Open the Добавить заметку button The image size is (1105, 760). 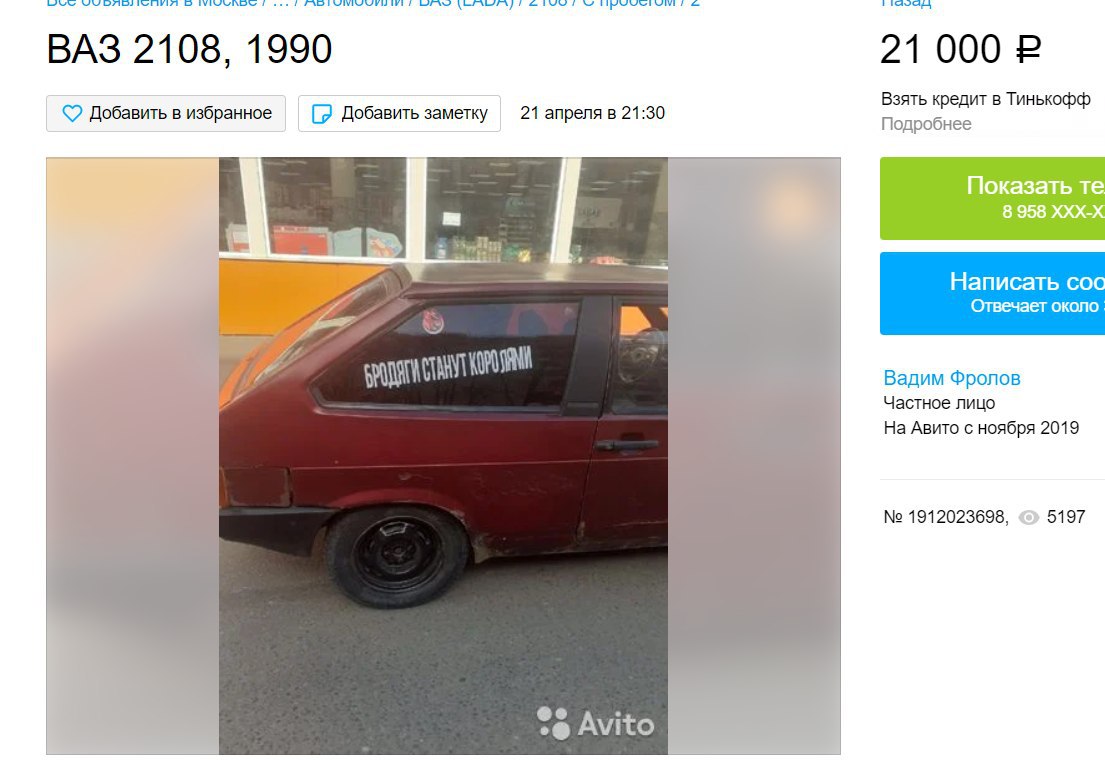[399, 114]
